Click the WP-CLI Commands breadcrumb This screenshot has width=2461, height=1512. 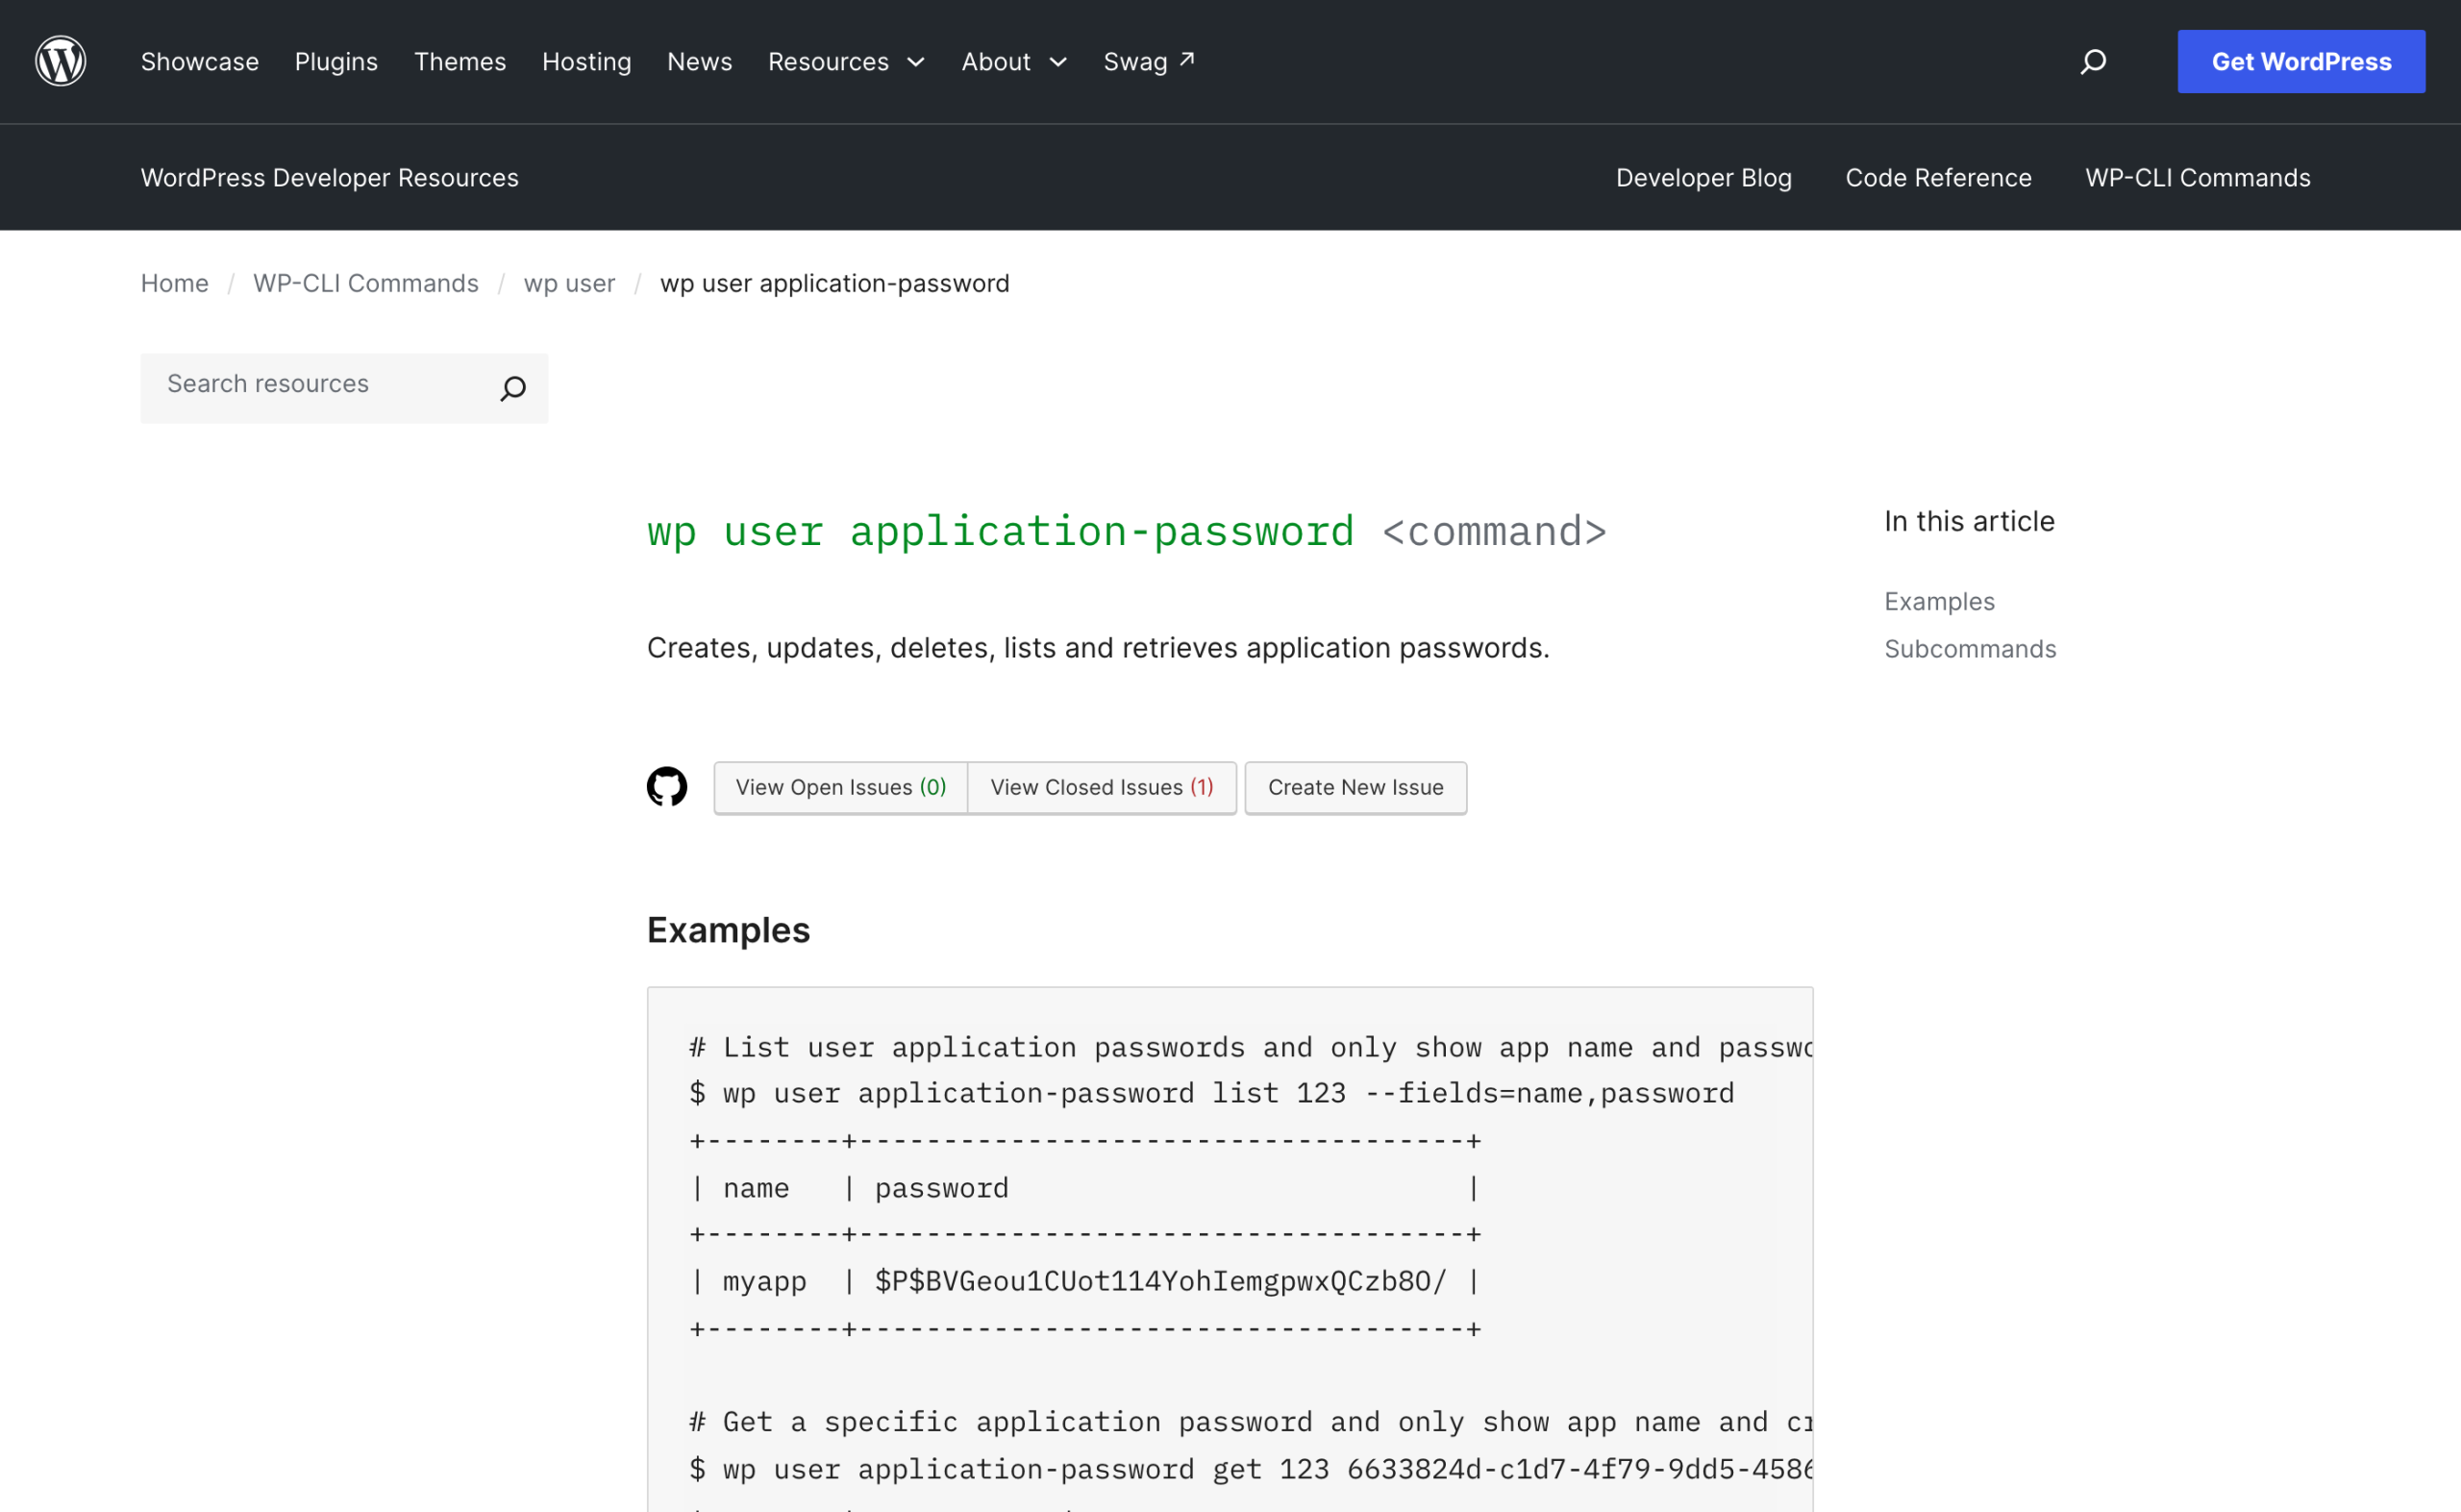click(366, 284)
